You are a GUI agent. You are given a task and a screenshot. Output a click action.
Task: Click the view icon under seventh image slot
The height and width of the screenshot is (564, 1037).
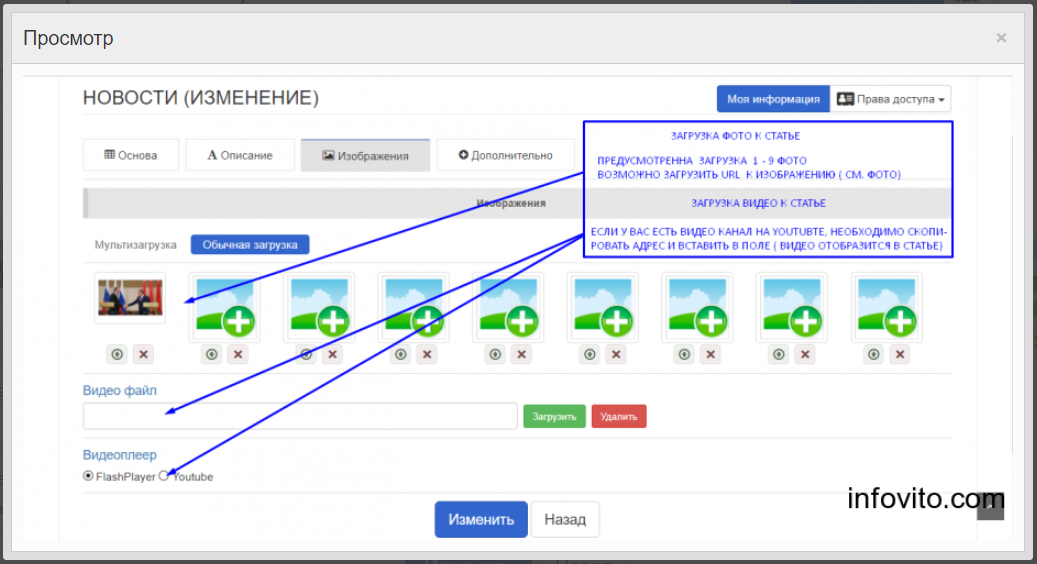point(684,354)
